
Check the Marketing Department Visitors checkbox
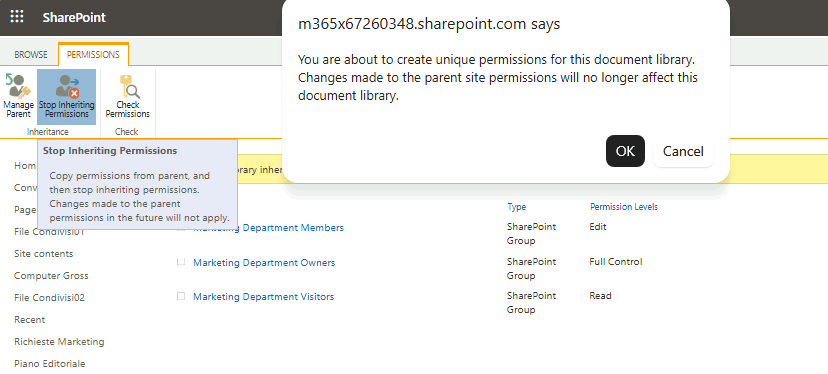click(x=181, y=296)
